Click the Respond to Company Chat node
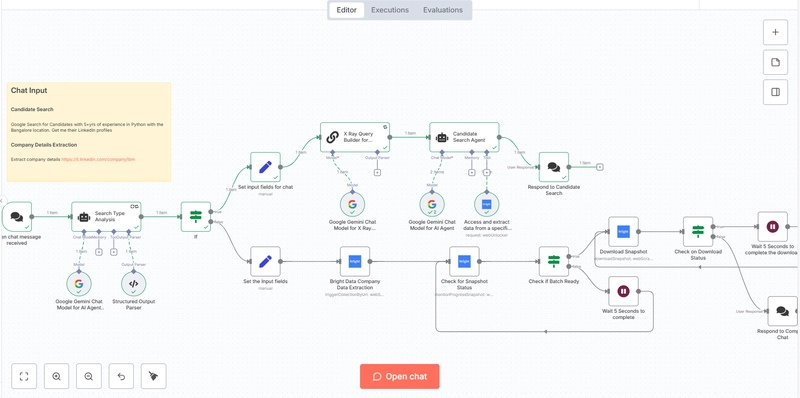The height and width of the screenshot is (398, 800). (x=783, y=311)
